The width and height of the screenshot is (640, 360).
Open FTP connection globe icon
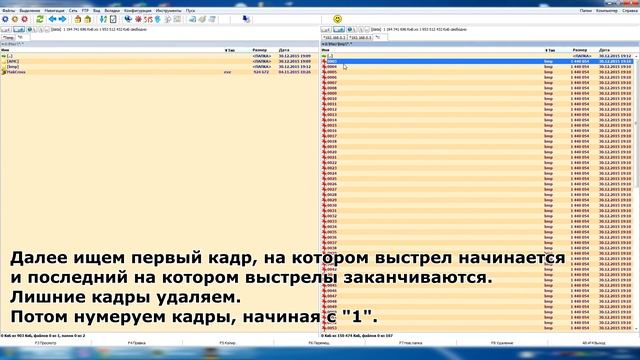[128, 19]
